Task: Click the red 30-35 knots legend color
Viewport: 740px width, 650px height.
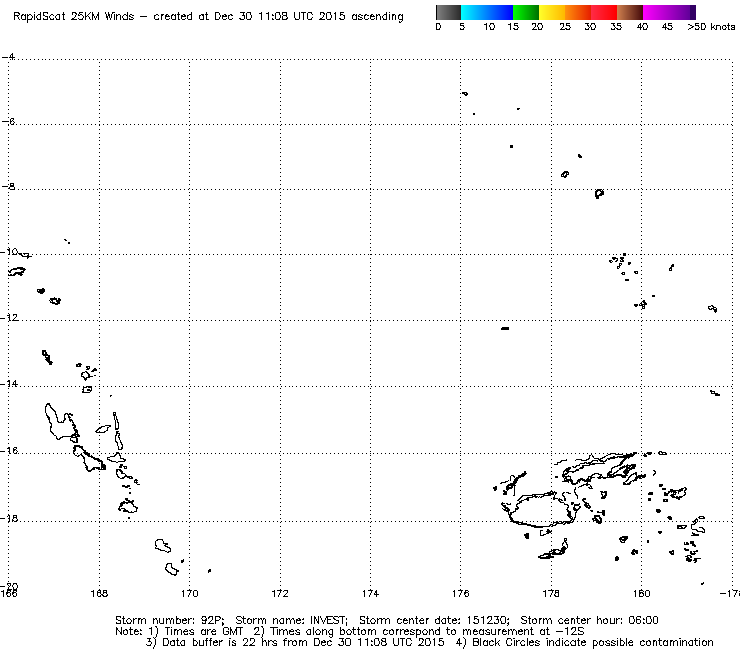Action: coord(604,12)
